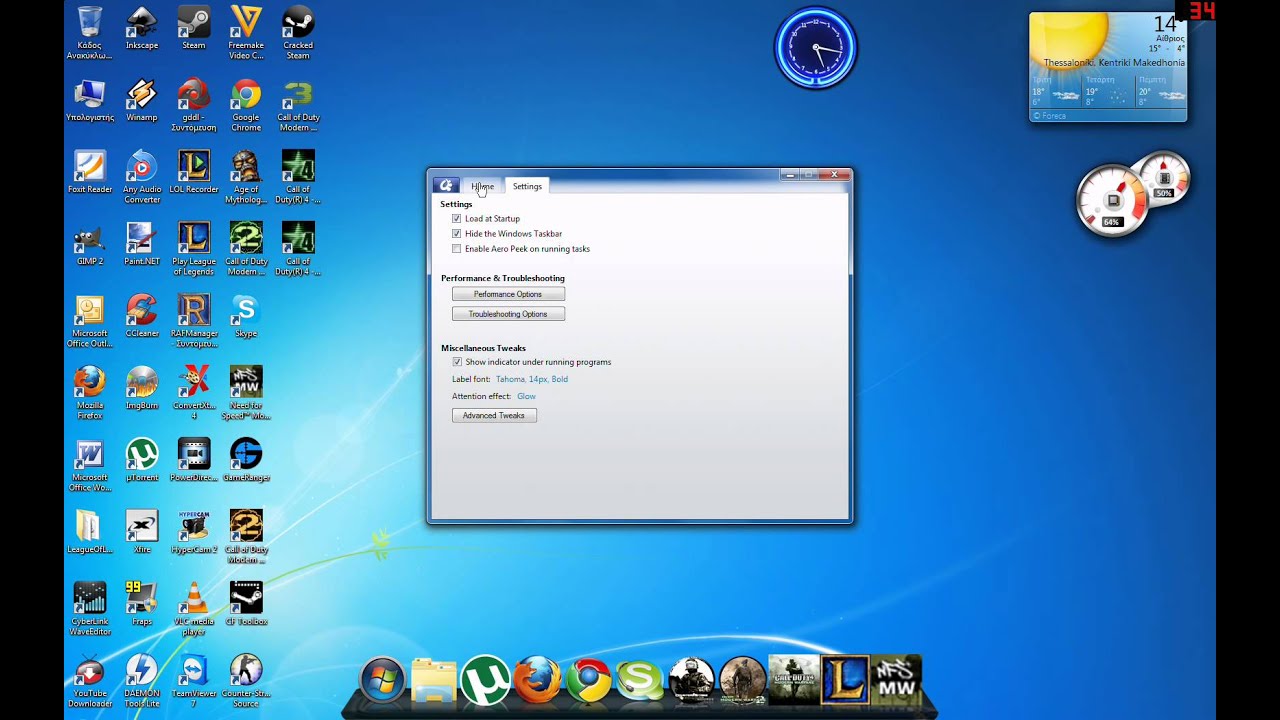This screenshot has width=1280, height=720.
Task: Click the application logo menu button
Action: [446, 186]
